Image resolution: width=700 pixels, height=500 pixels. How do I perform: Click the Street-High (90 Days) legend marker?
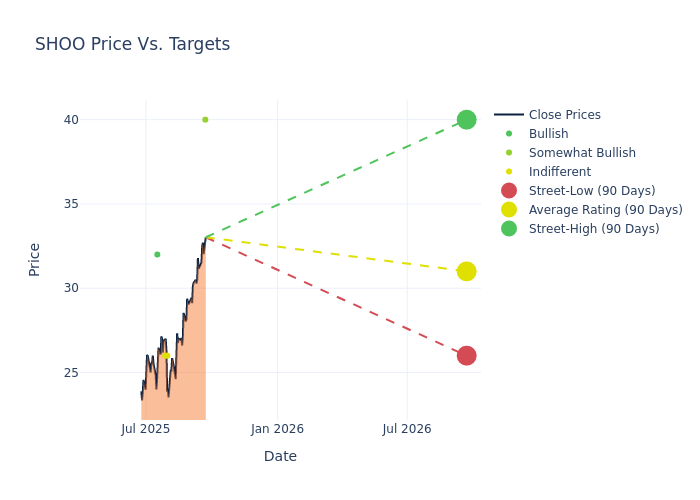509,229
